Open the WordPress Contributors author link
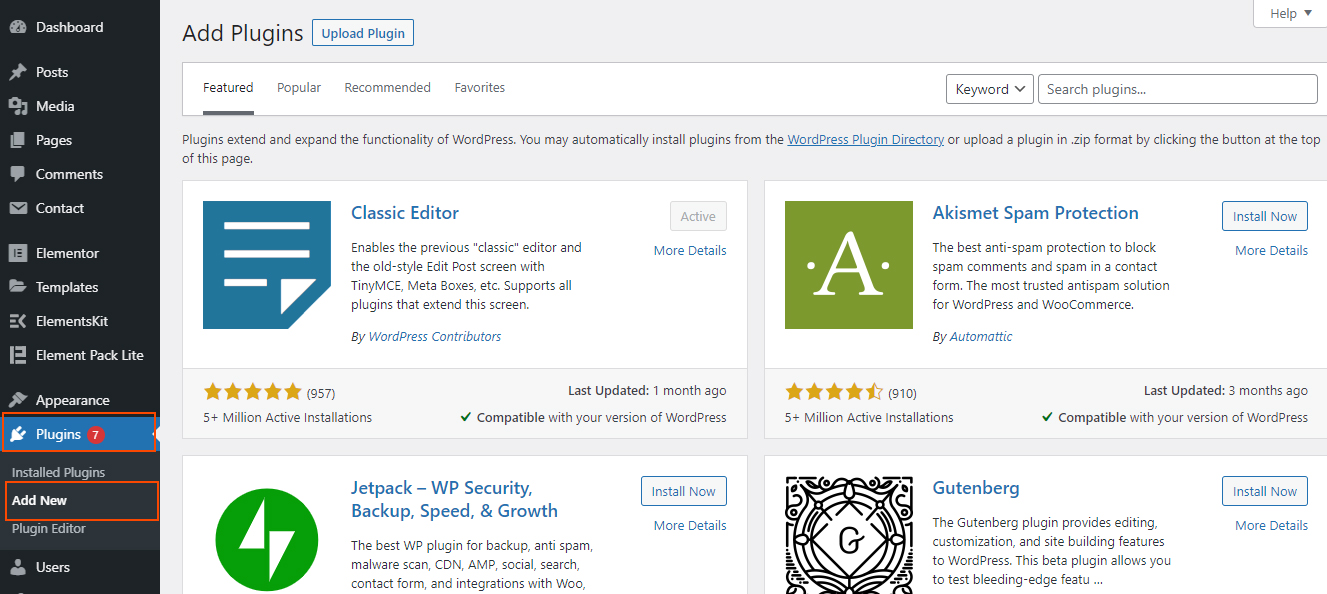This screenshot has width=1327, height=594. point(435,337)
